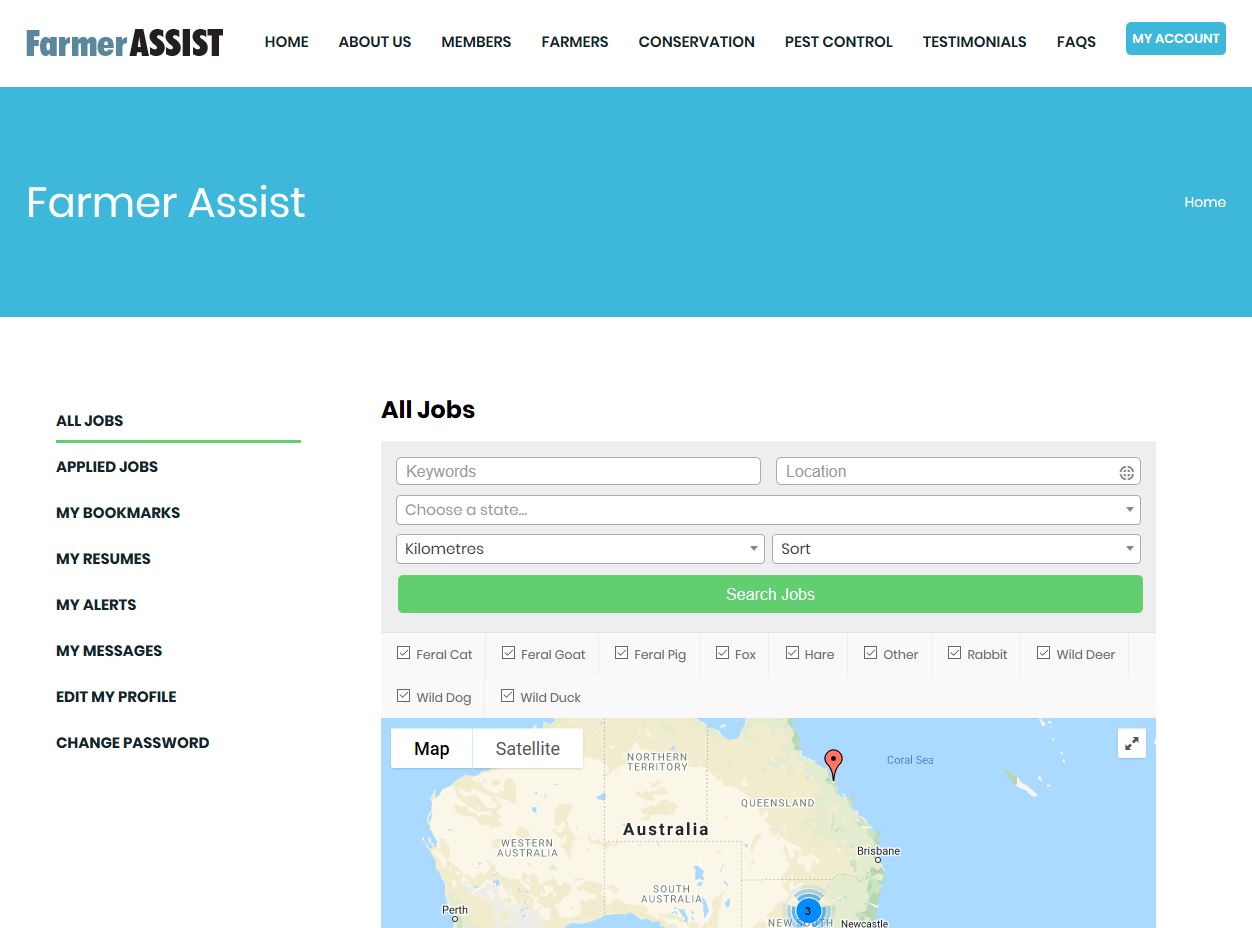Toggle the Wild Duck filter
This screenshot has width=1252, height=928.
click(508, 697)
